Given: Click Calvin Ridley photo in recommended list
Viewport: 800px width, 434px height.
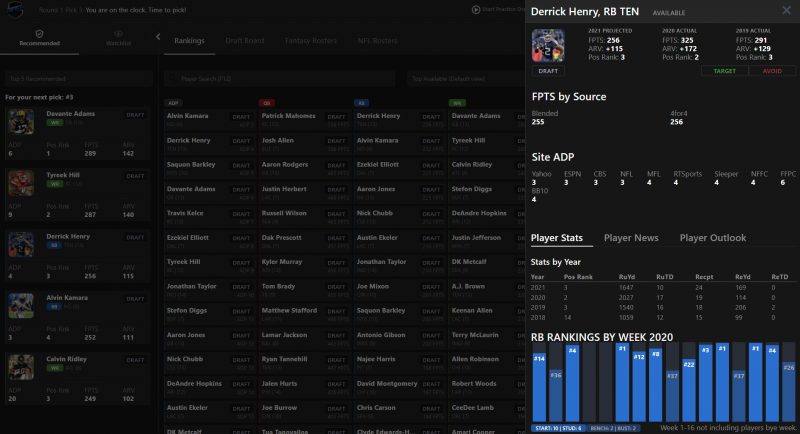Looking at the screenshot, I should 21,367.
